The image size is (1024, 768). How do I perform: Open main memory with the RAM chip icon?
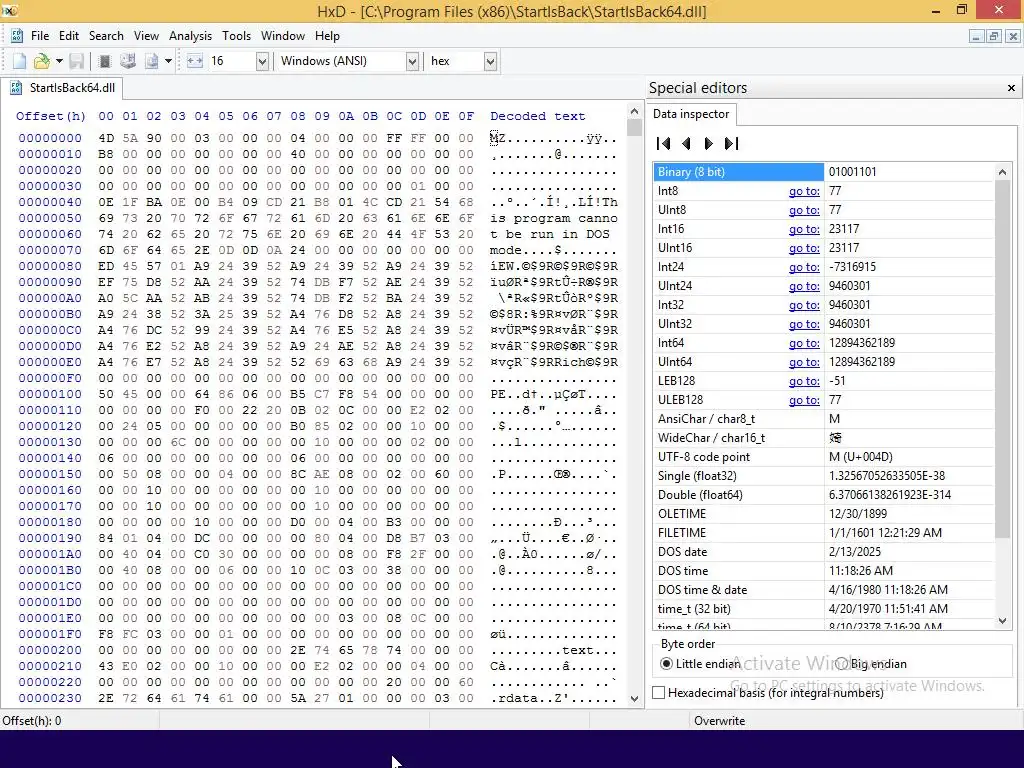[104, 61]
